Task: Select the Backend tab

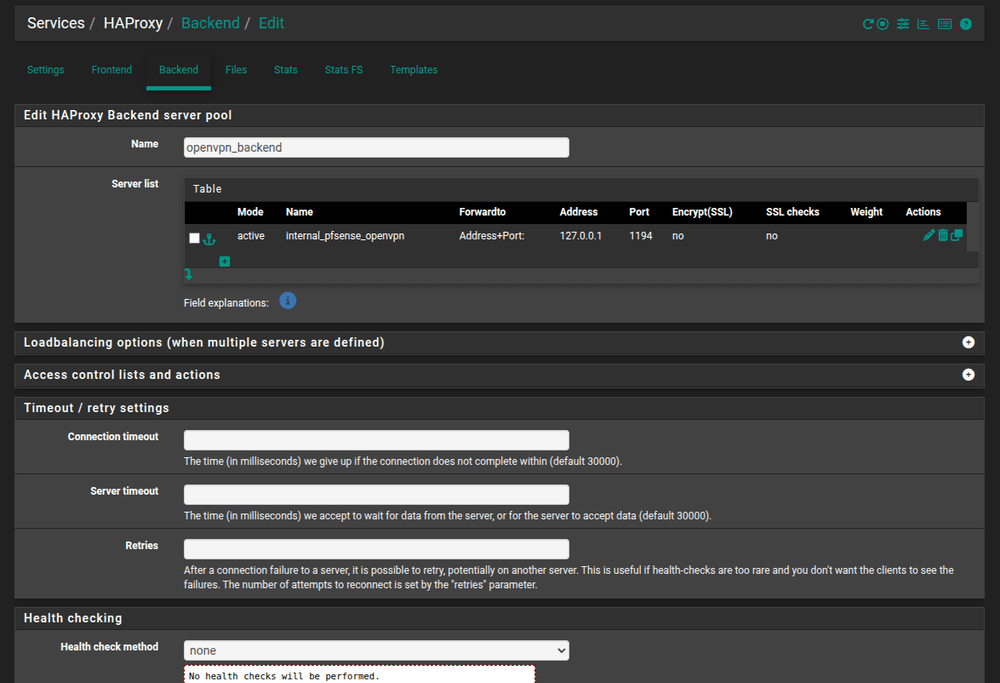Action: point(179,70)
